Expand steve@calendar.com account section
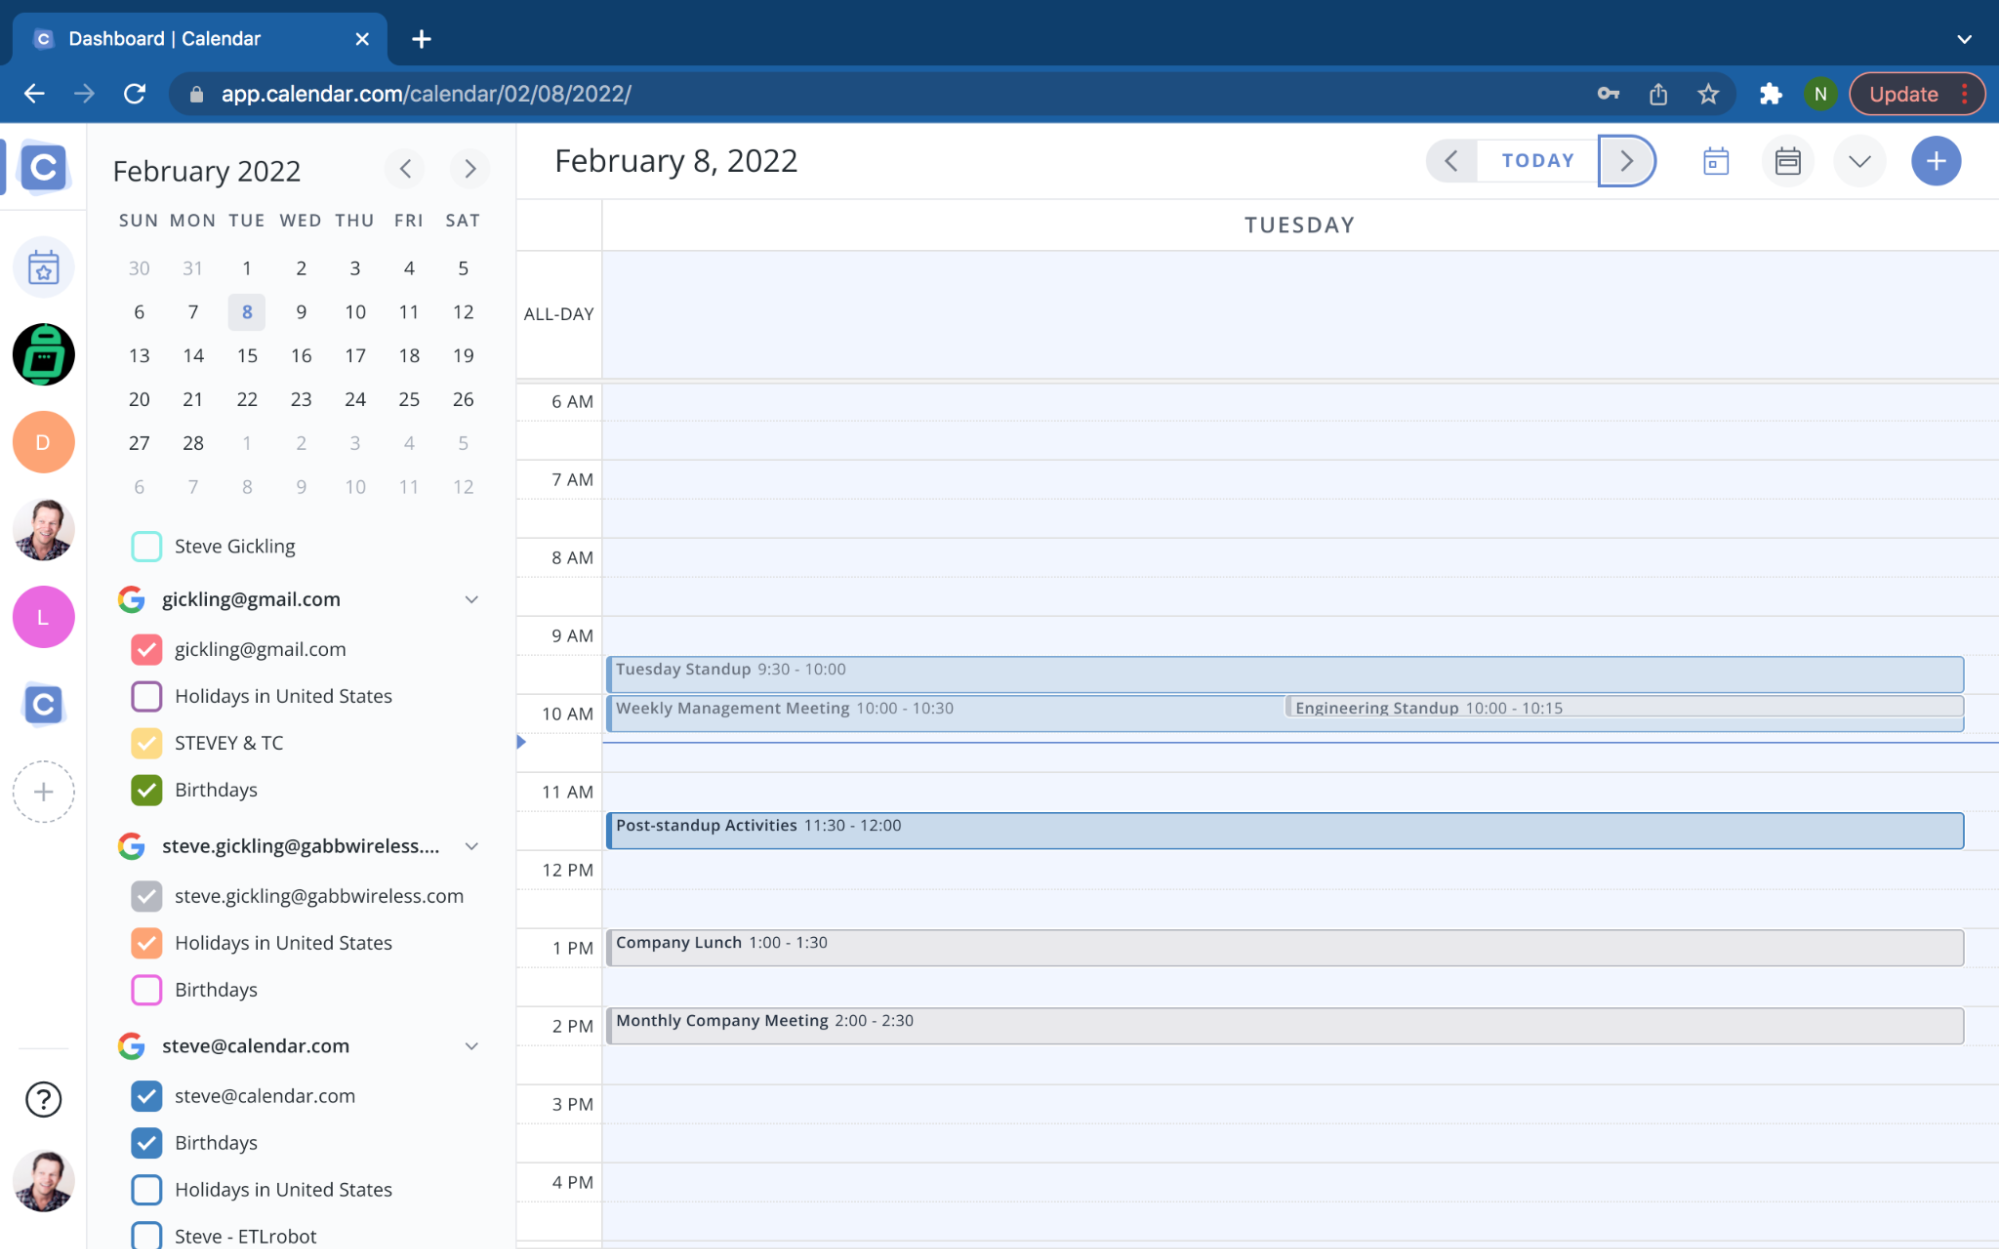Viewport: 1999px width, 1250px height. click(470, 1046)
